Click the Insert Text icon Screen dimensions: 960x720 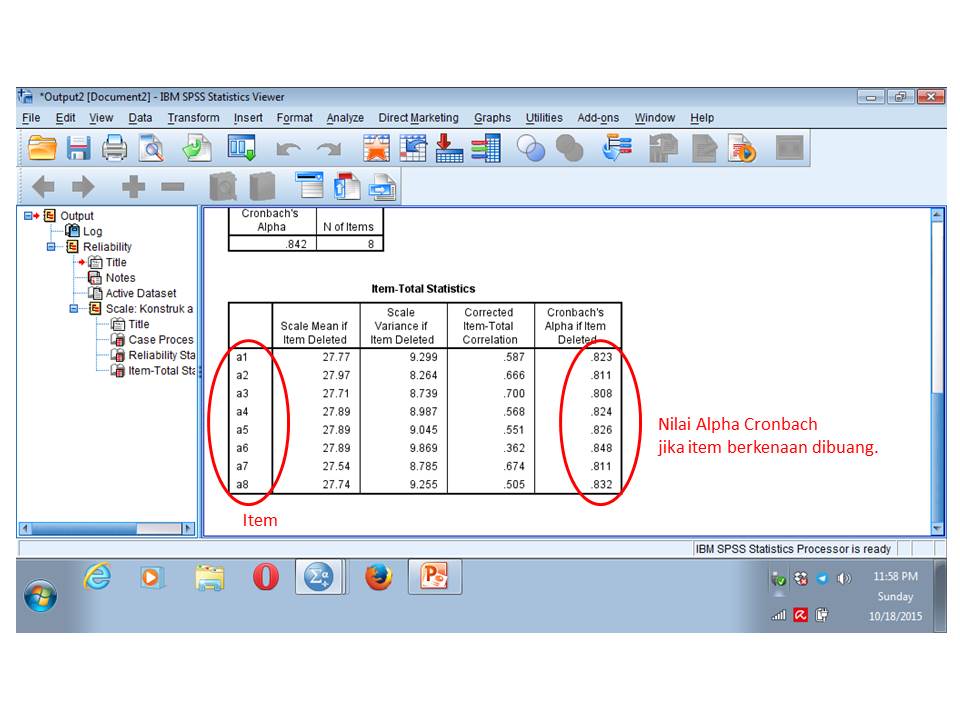pyautogui.click(x=383, y=187)
